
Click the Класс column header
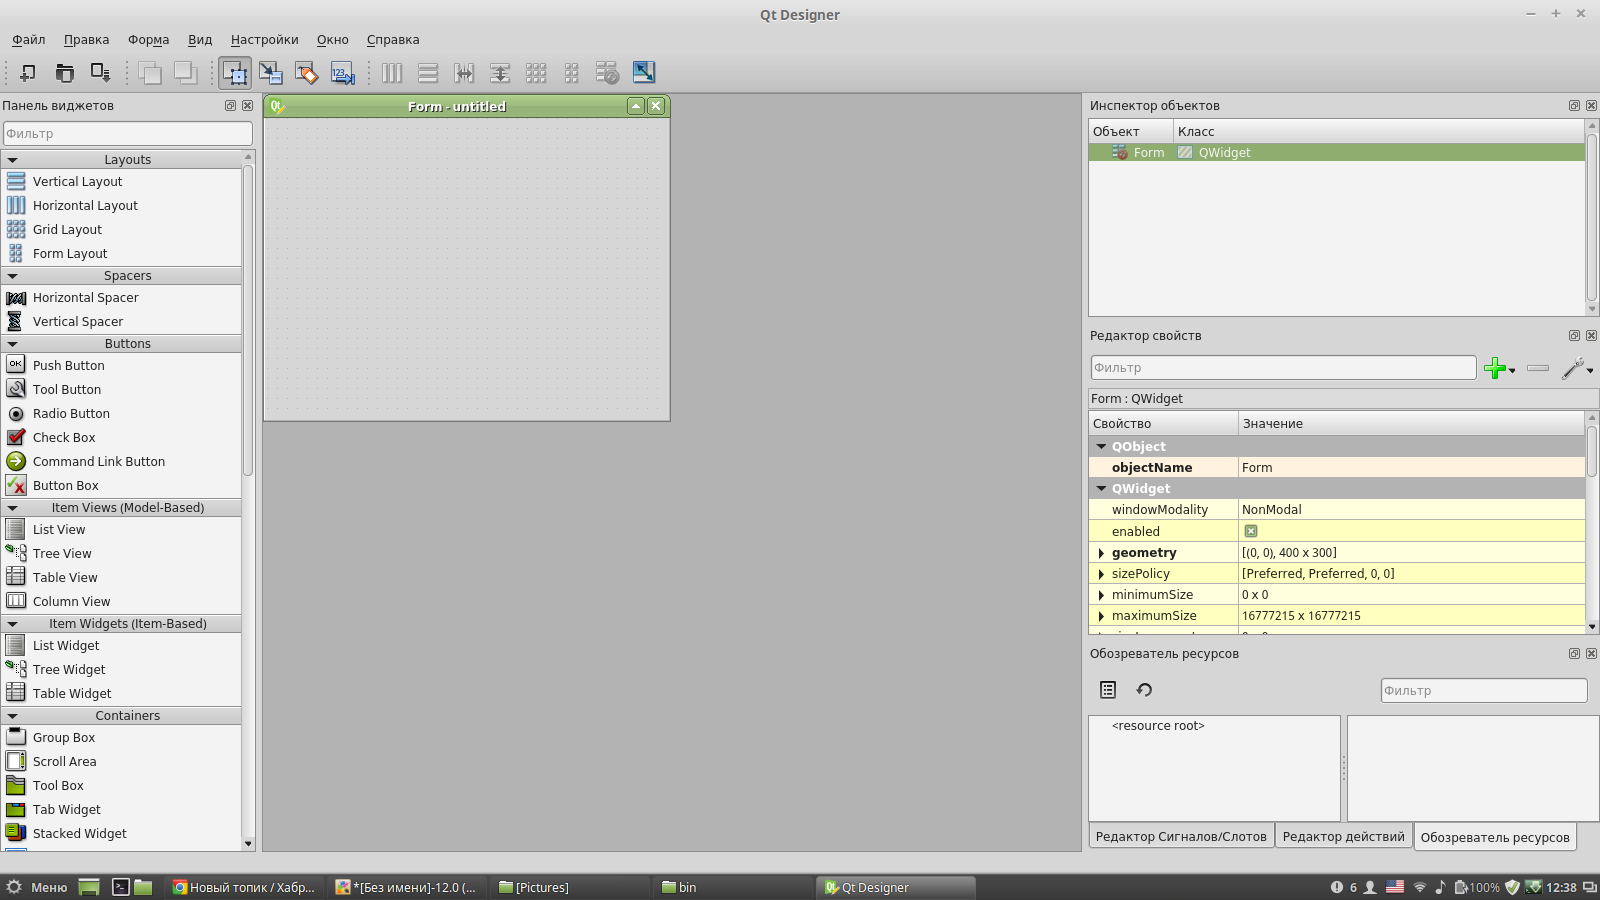pos(1379,131)
